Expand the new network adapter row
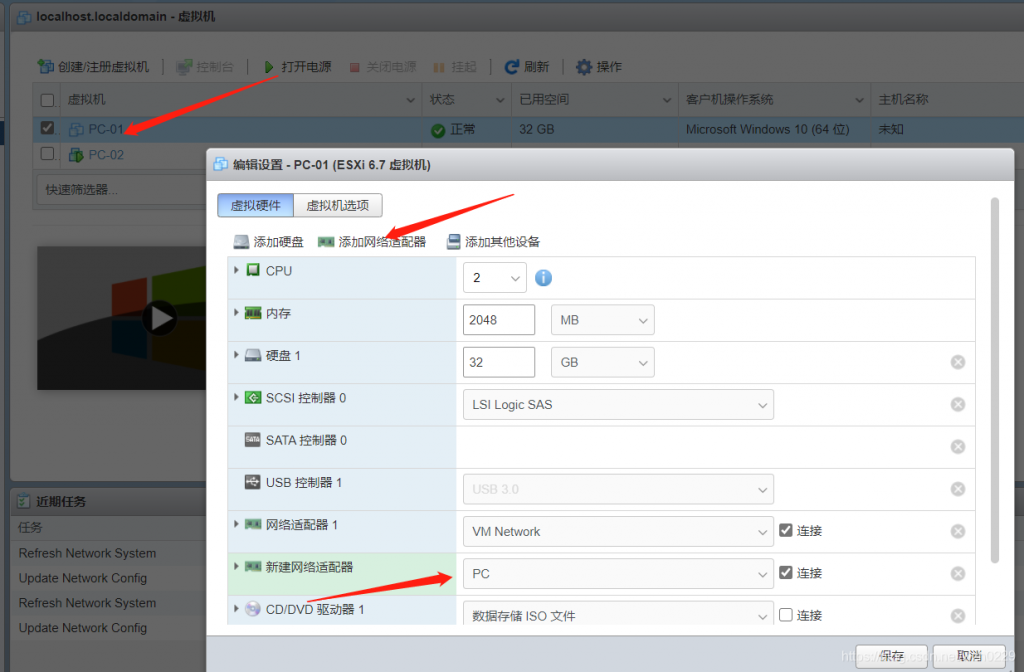This screenshot has height=672, width=1024. (x=236, y=566)
